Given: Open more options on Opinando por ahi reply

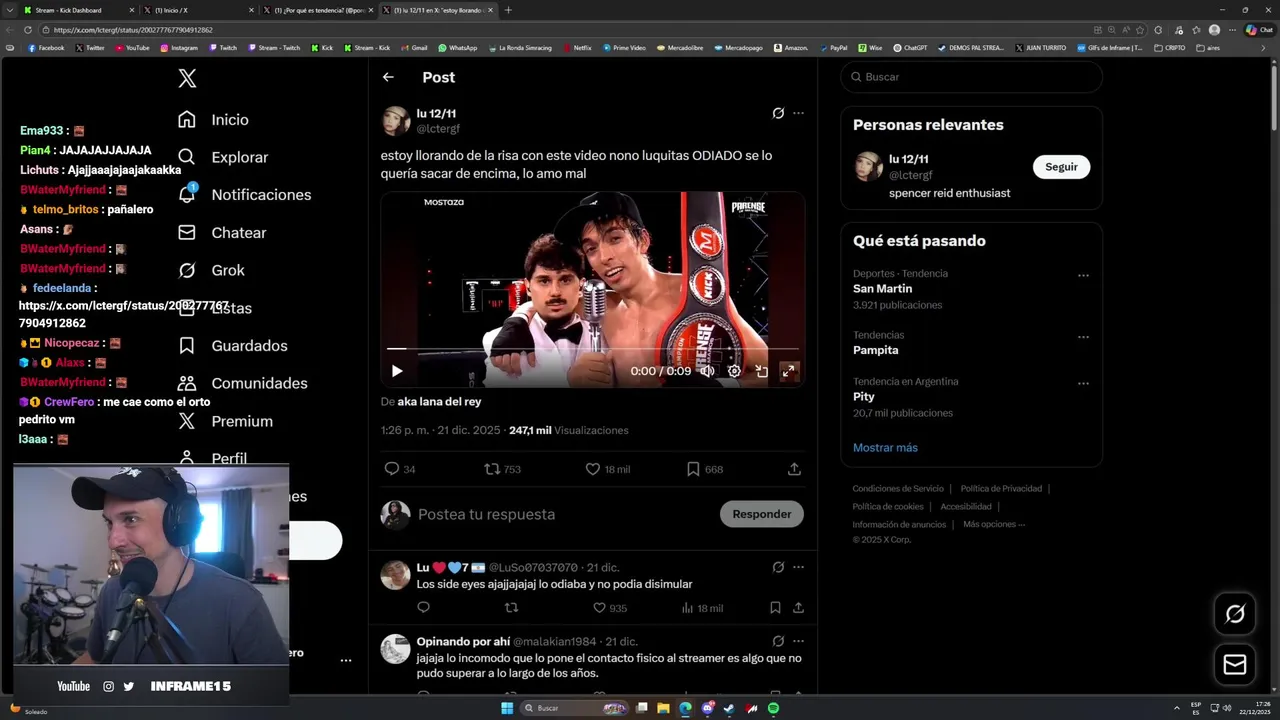Looking at the screenshot, I should (x=798, y=641).
